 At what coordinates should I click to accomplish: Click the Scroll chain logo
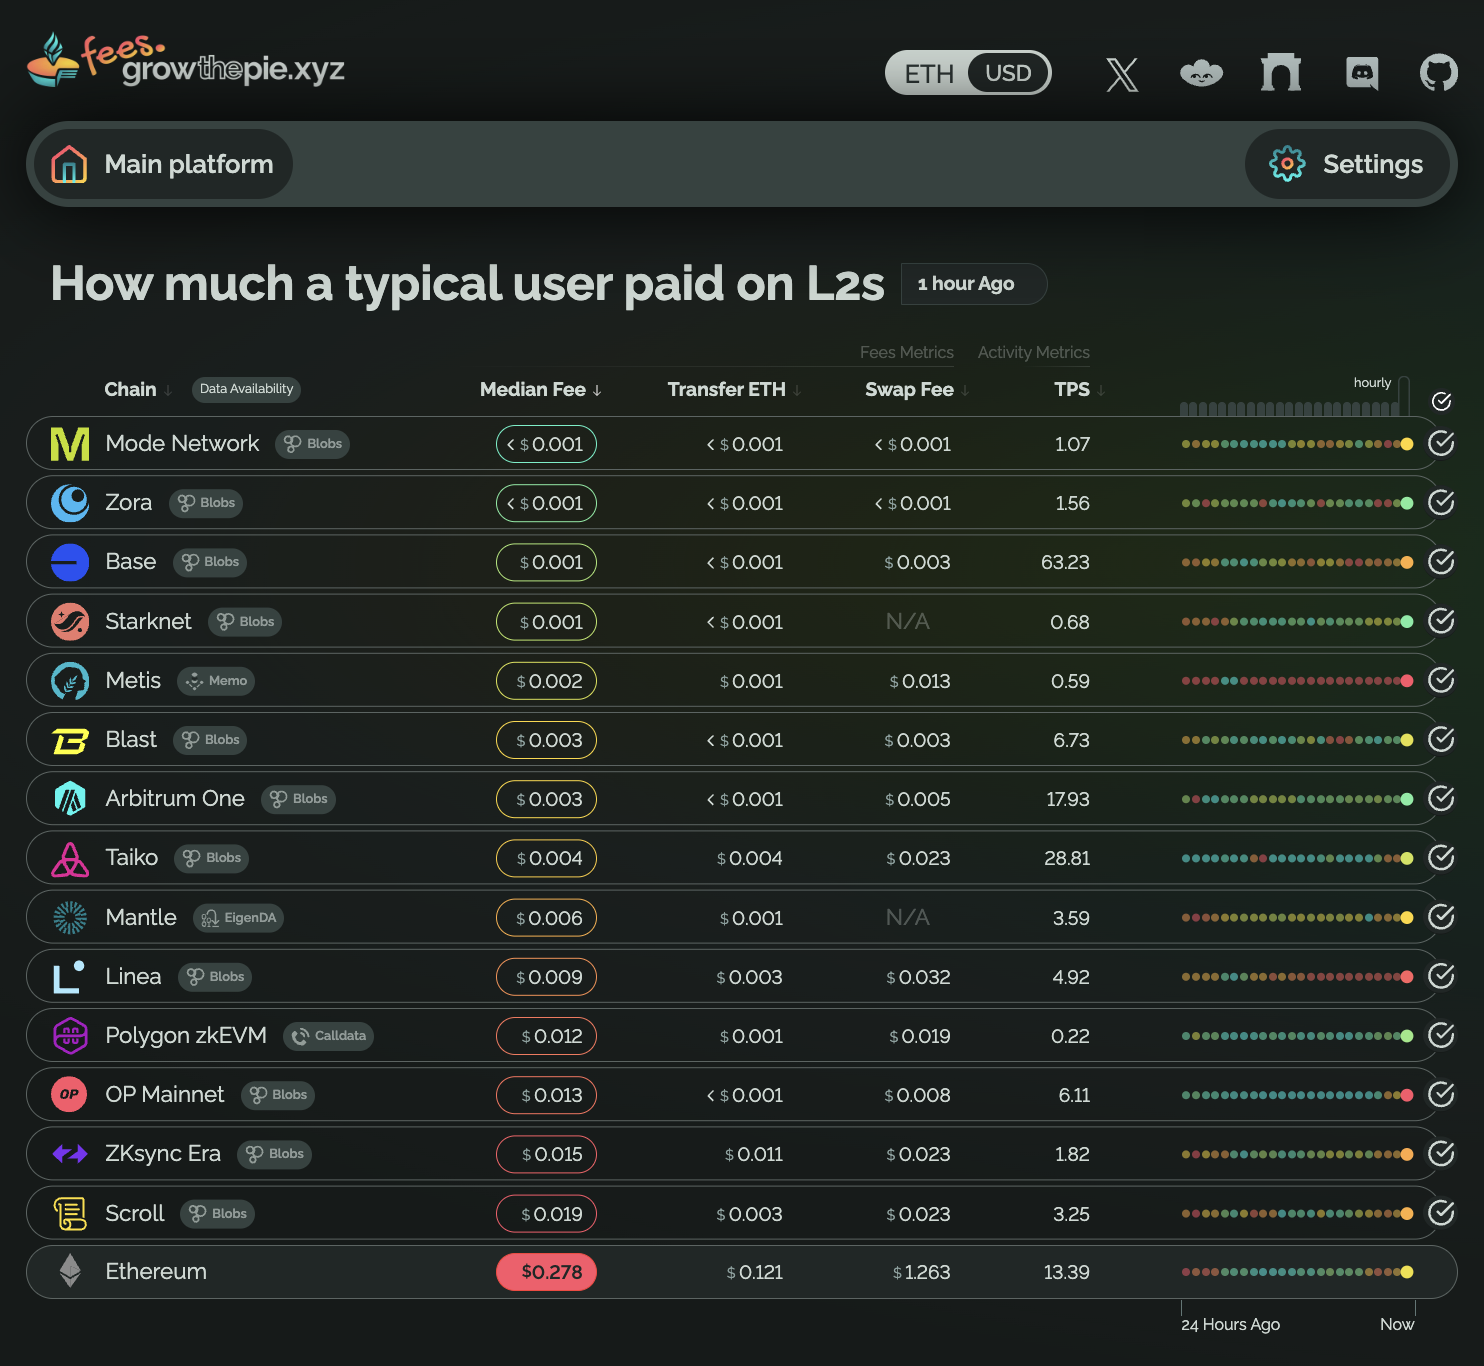70,1213
